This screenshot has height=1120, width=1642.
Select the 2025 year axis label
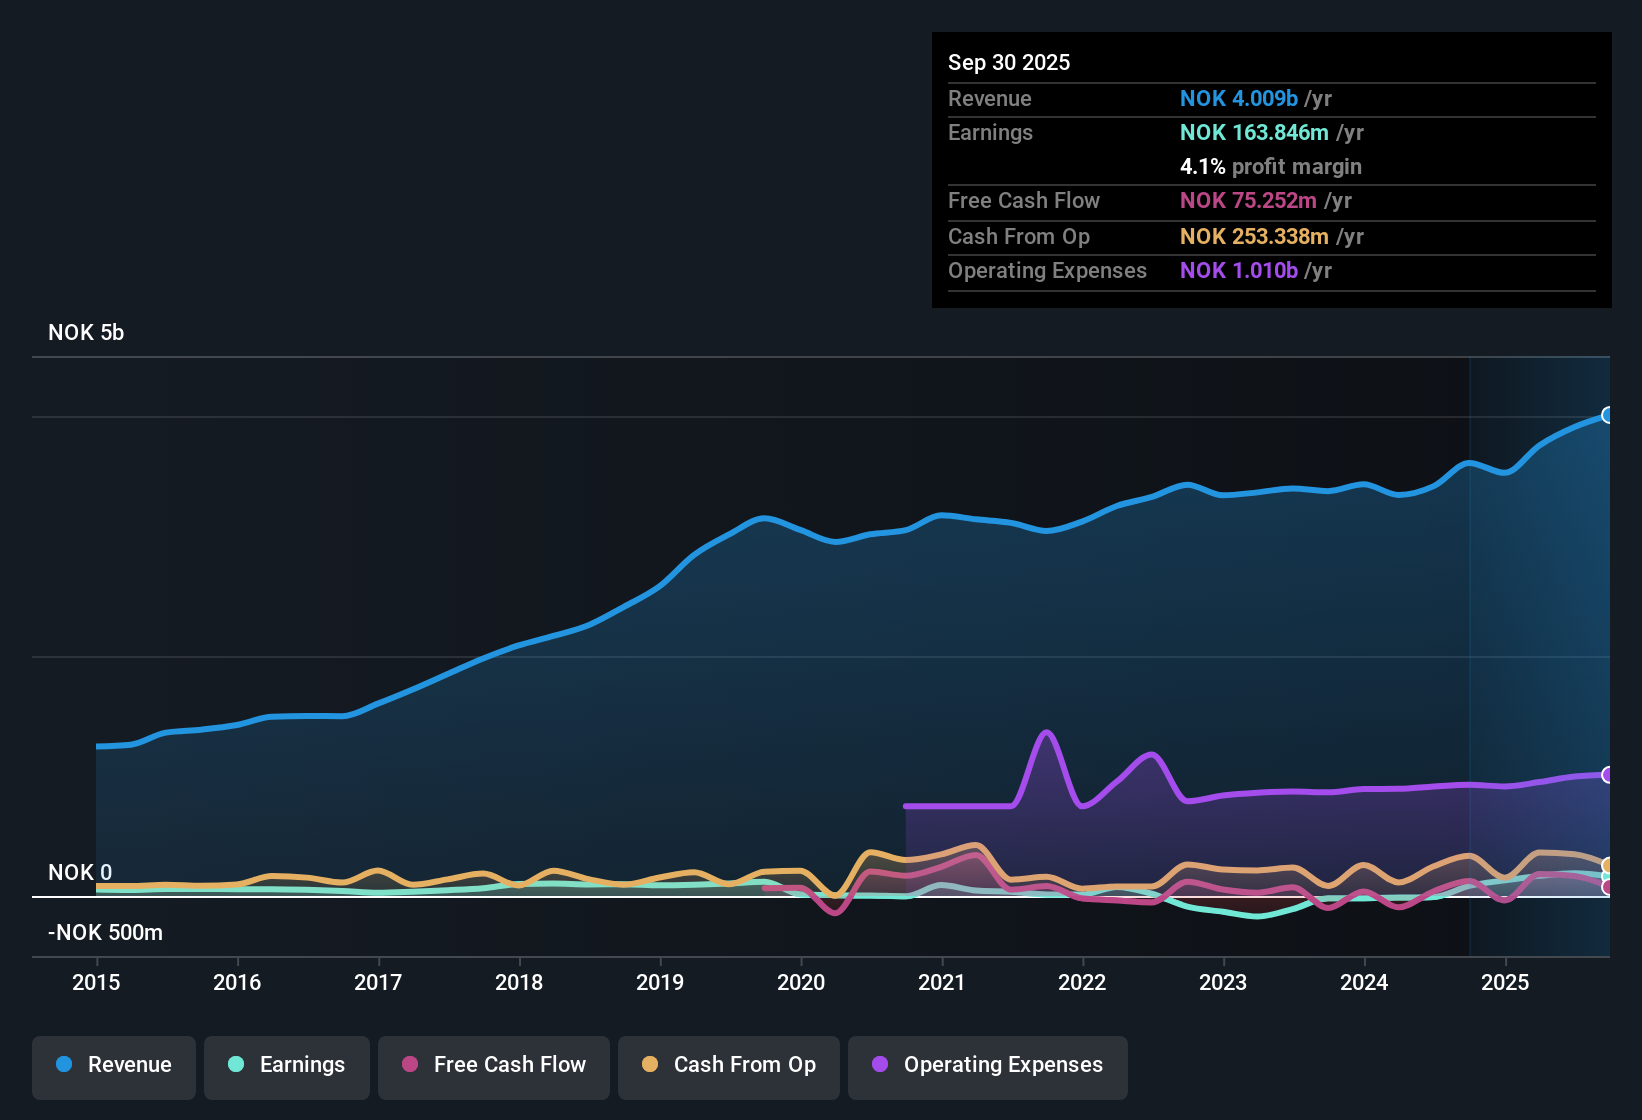click(x=1507, y=983)
